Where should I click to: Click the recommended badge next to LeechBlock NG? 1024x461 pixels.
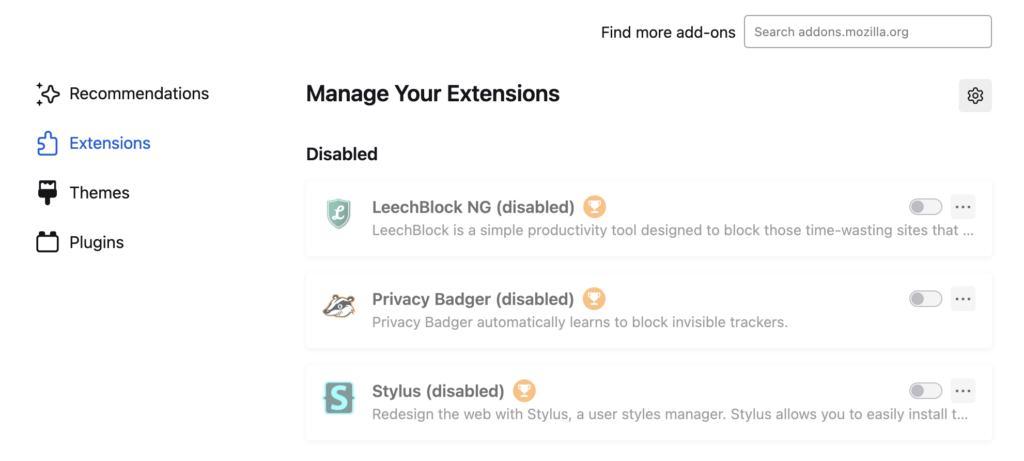[x=595, y=207]
